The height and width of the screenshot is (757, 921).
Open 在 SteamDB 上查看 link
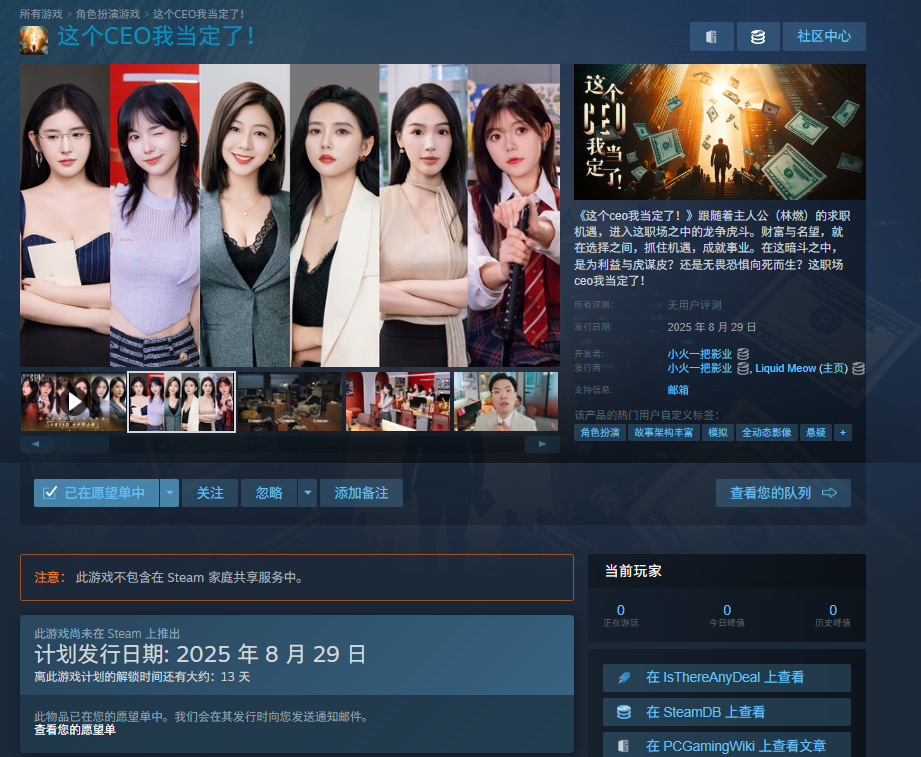coord(727,712)
